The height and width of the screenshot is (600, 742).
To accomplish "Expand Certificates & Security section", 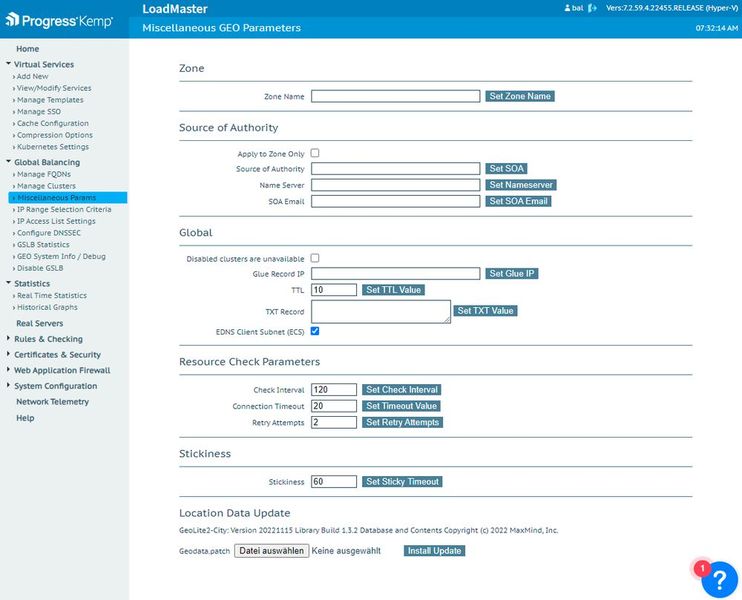I will [57, 354].
